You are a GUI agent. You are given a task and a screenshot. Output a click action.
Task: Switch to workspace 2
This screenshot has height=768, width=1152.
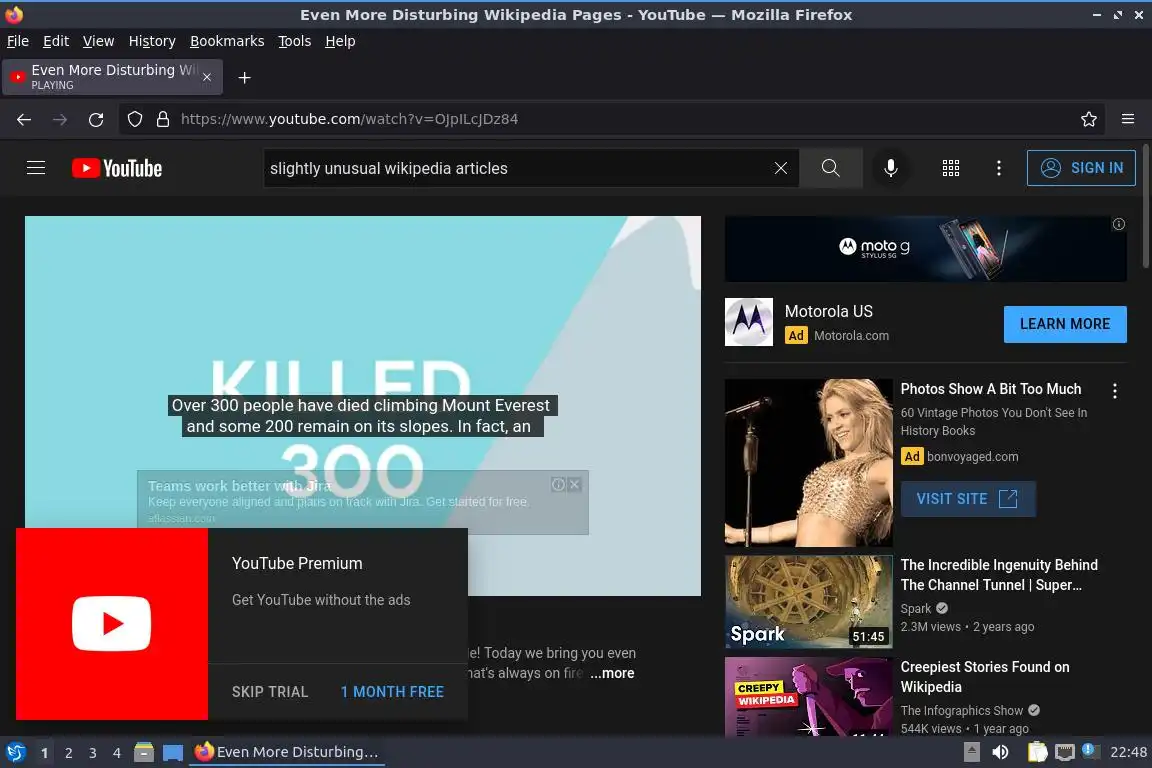(68, 753)
